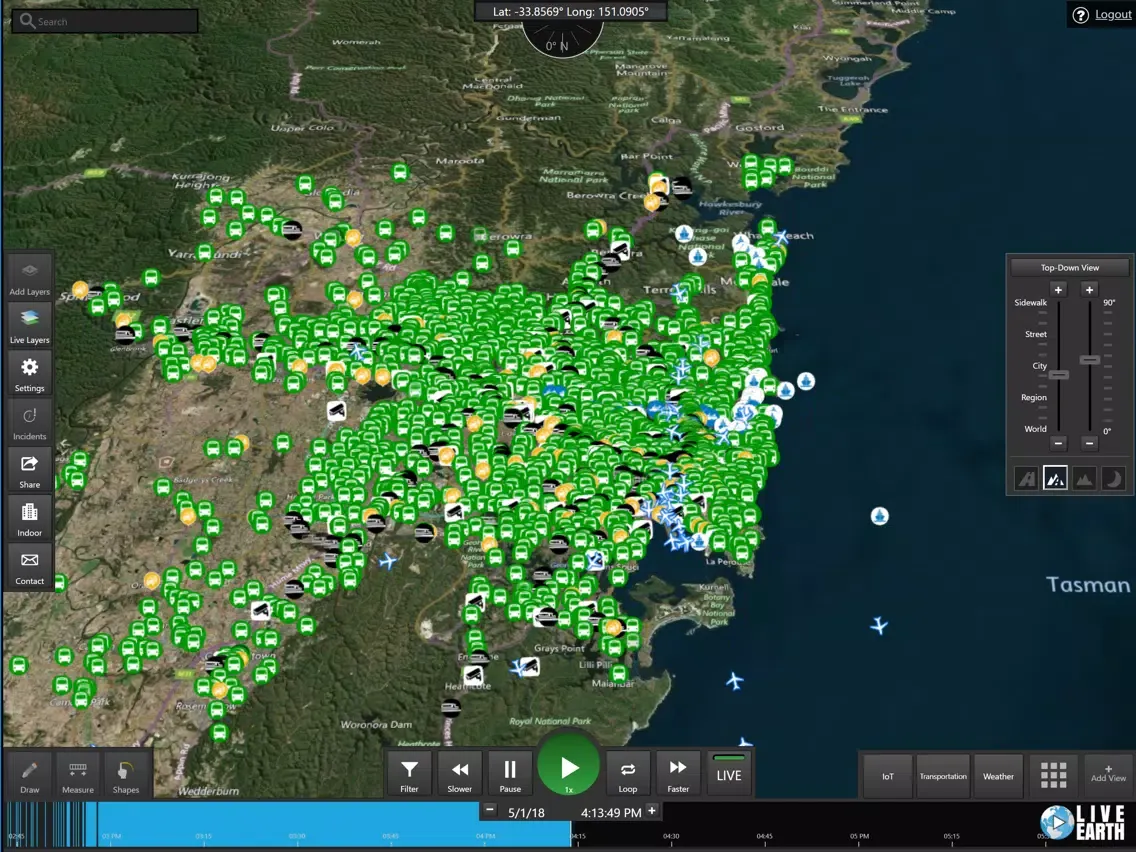Click the airplane marker below the Tasman label

(x=879, y=625)
